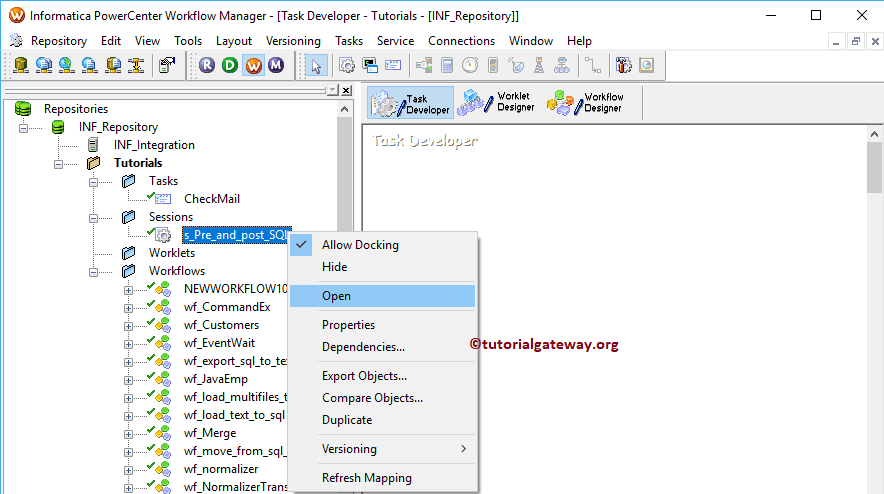Collapse the Workflows folder node
This screenshot has height=494, width=884.
tap(93, 272)
